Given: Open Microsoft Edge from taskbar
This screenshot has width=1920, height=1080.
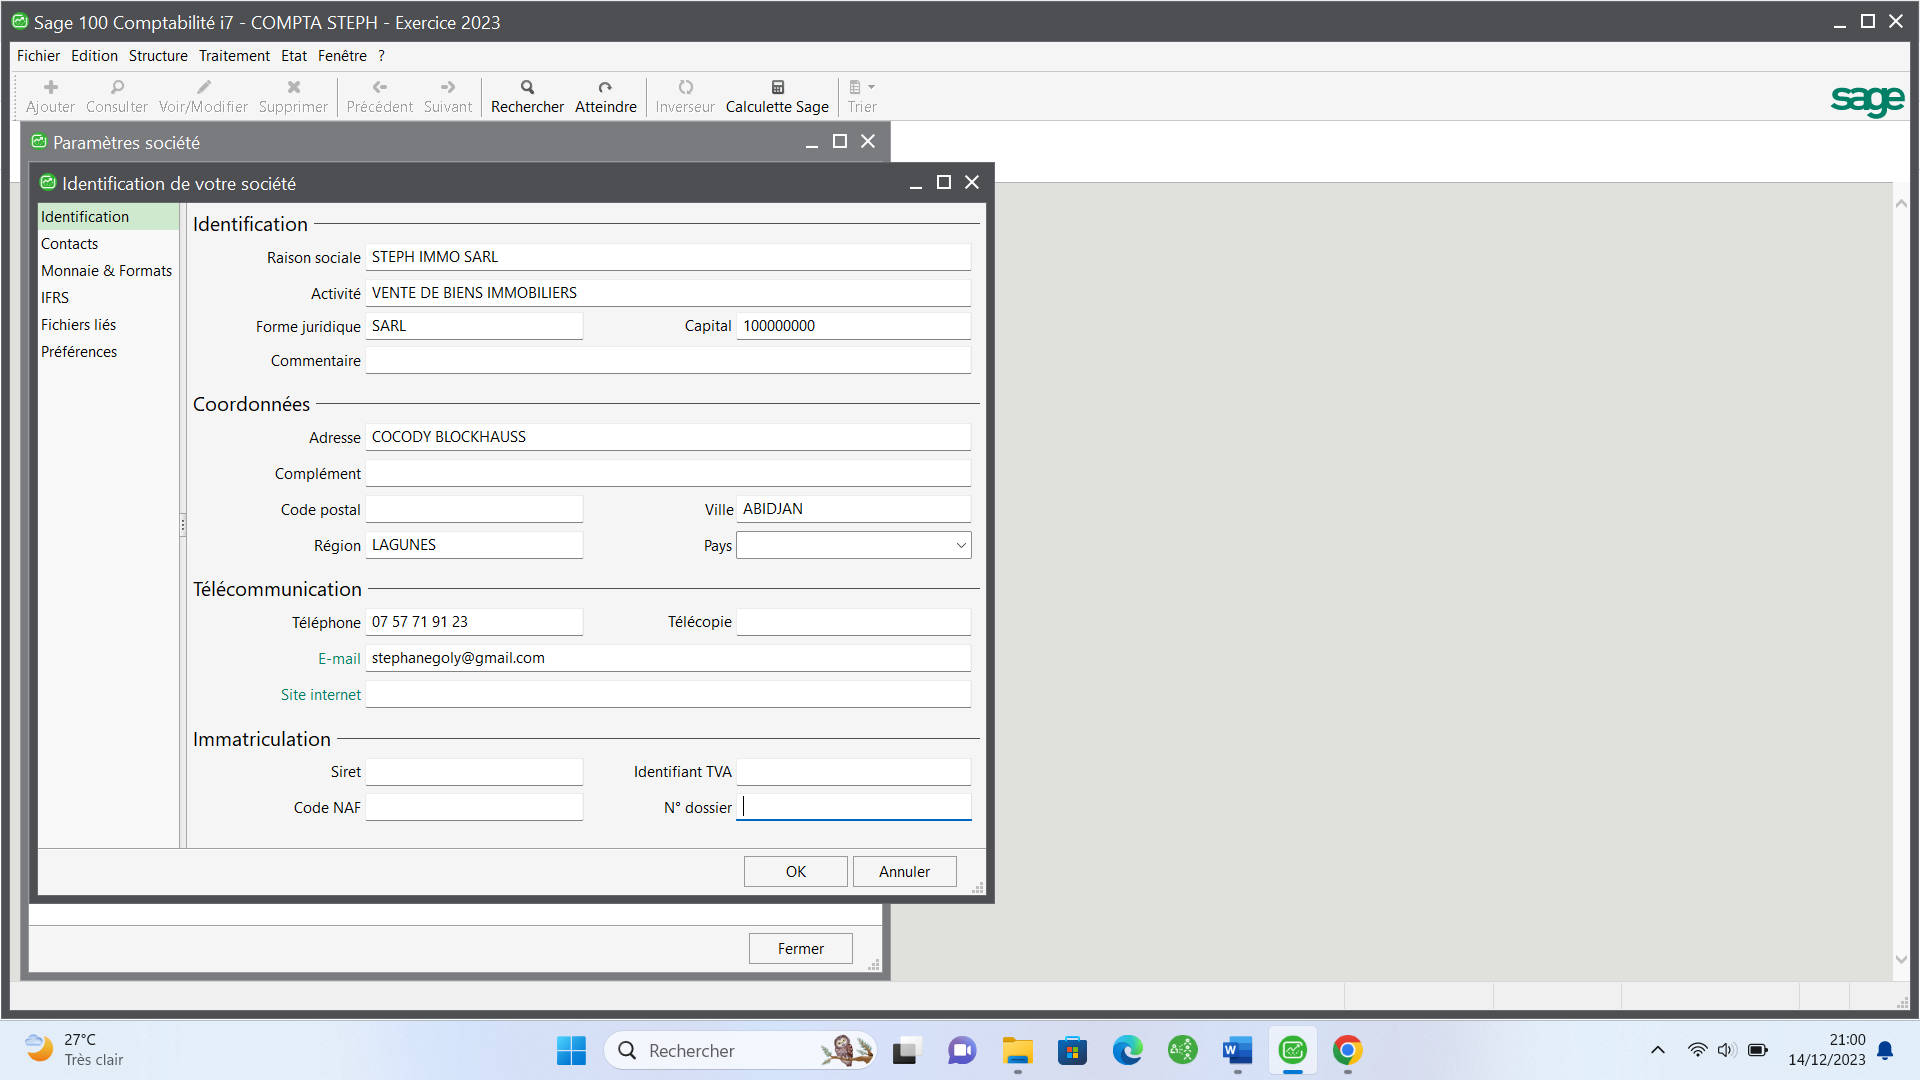Looking at the screenshot, I should [1128, 1050].
